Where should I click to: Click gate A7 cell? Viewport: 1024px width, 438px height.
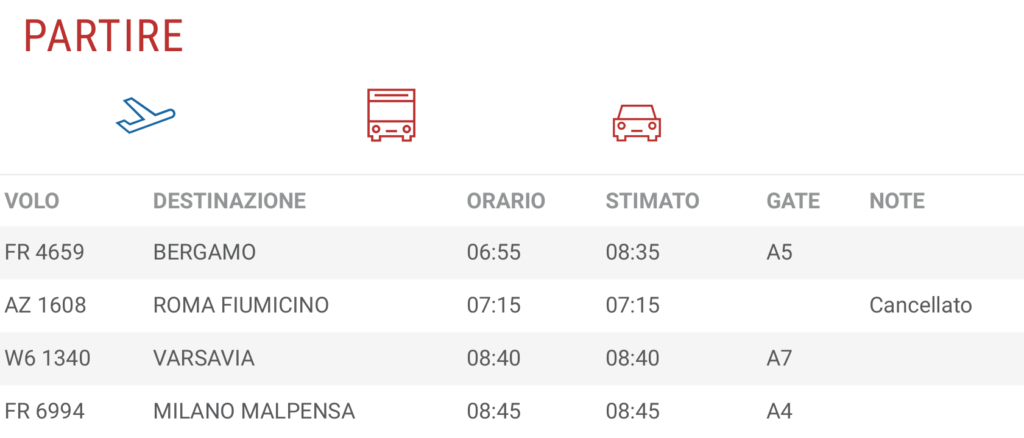click(779, 358)
